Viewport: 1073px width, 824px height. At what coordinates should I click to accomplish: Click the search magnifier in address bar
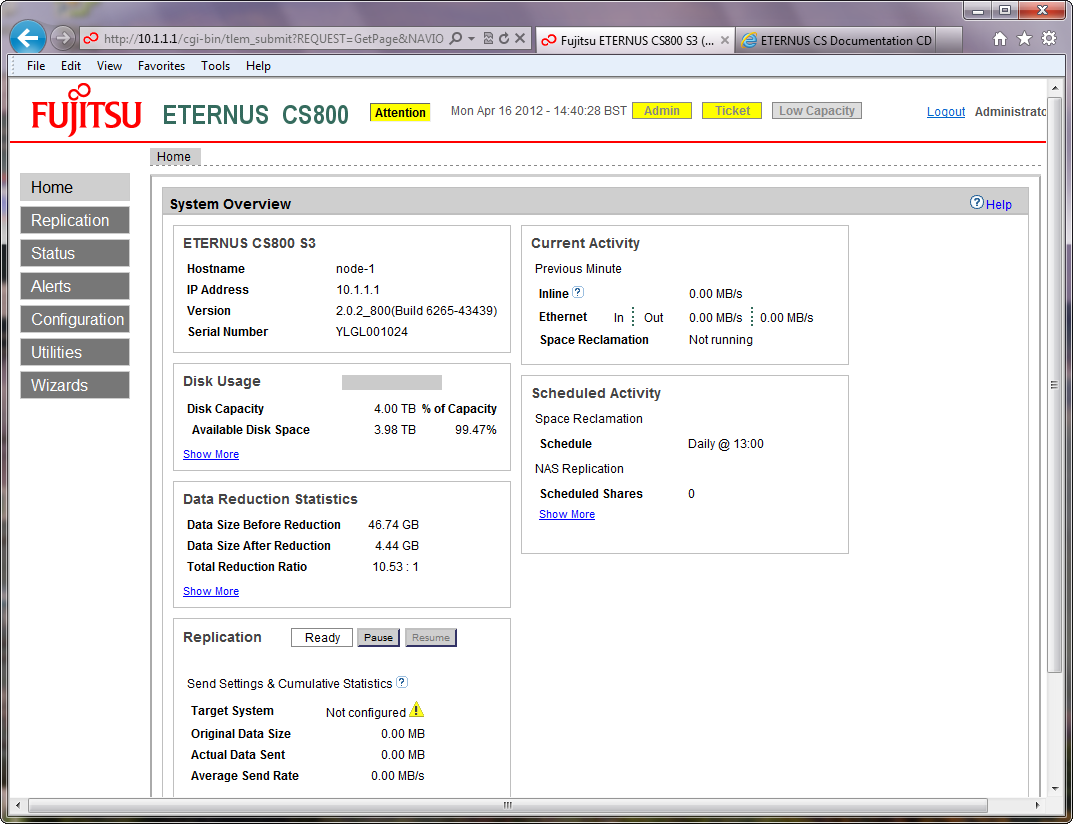click(x=455, y=39)
